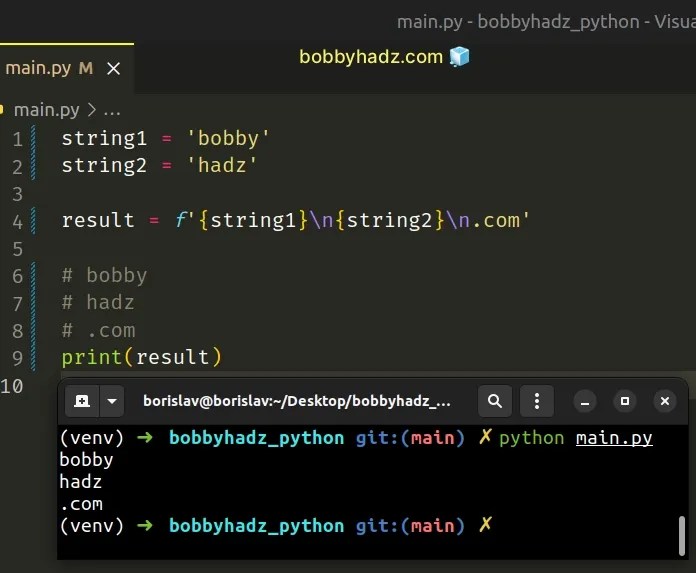This screenshot has width=696, height=573.
Task: Click the 'bobby' string literal
Action: click(x=228, y=138)
